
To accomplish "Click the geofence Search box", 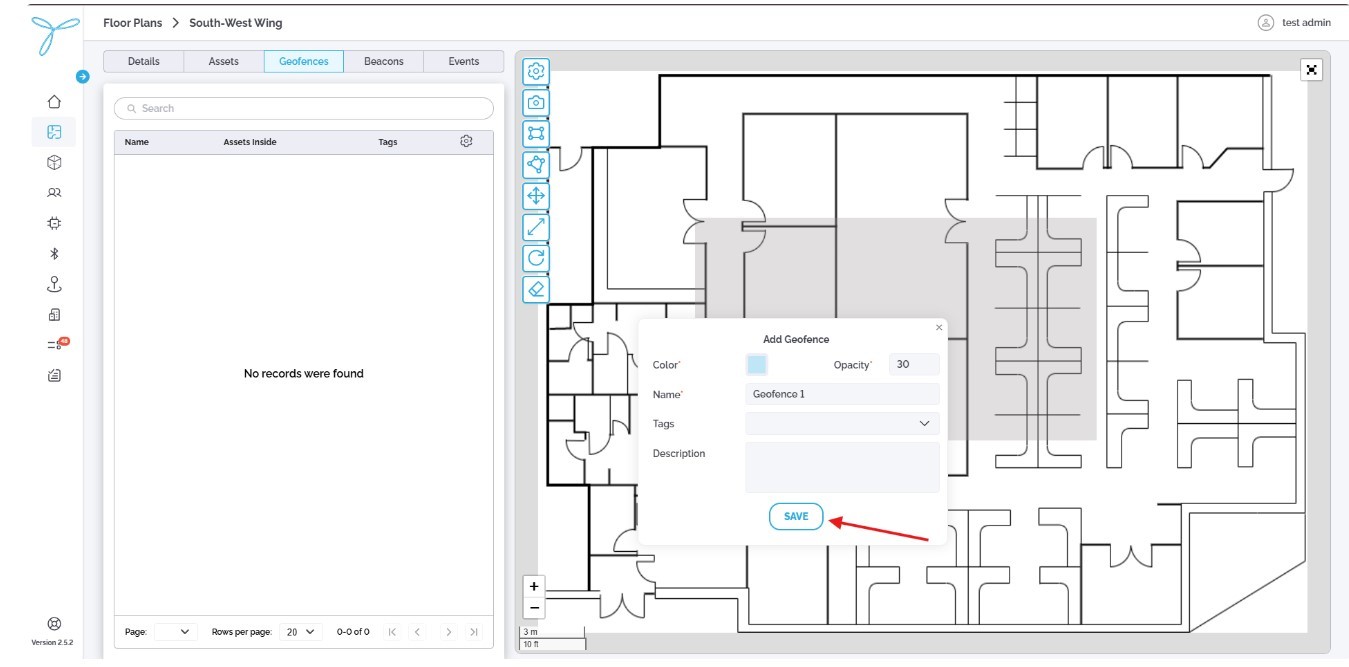I will coord(304,108).
